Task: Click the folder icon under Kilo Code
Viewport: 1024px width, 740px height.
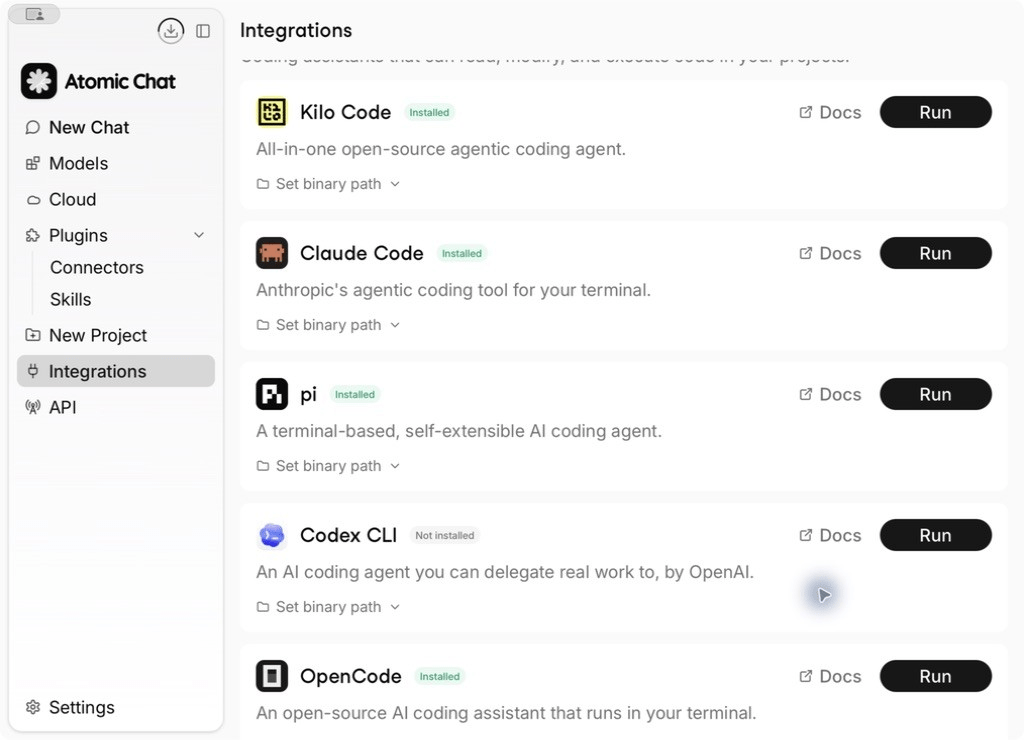Action: tap(263, 184)
